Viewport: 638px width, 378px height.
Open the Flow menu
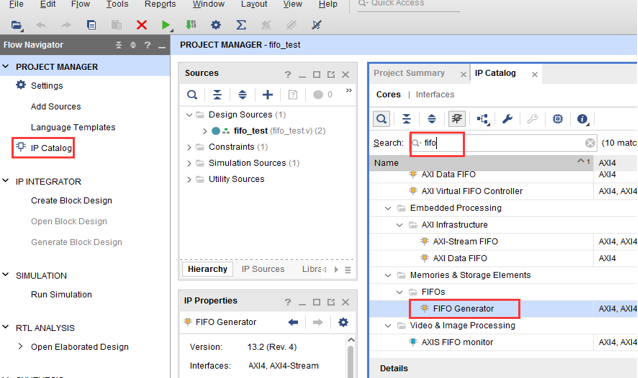click(80, 4)
